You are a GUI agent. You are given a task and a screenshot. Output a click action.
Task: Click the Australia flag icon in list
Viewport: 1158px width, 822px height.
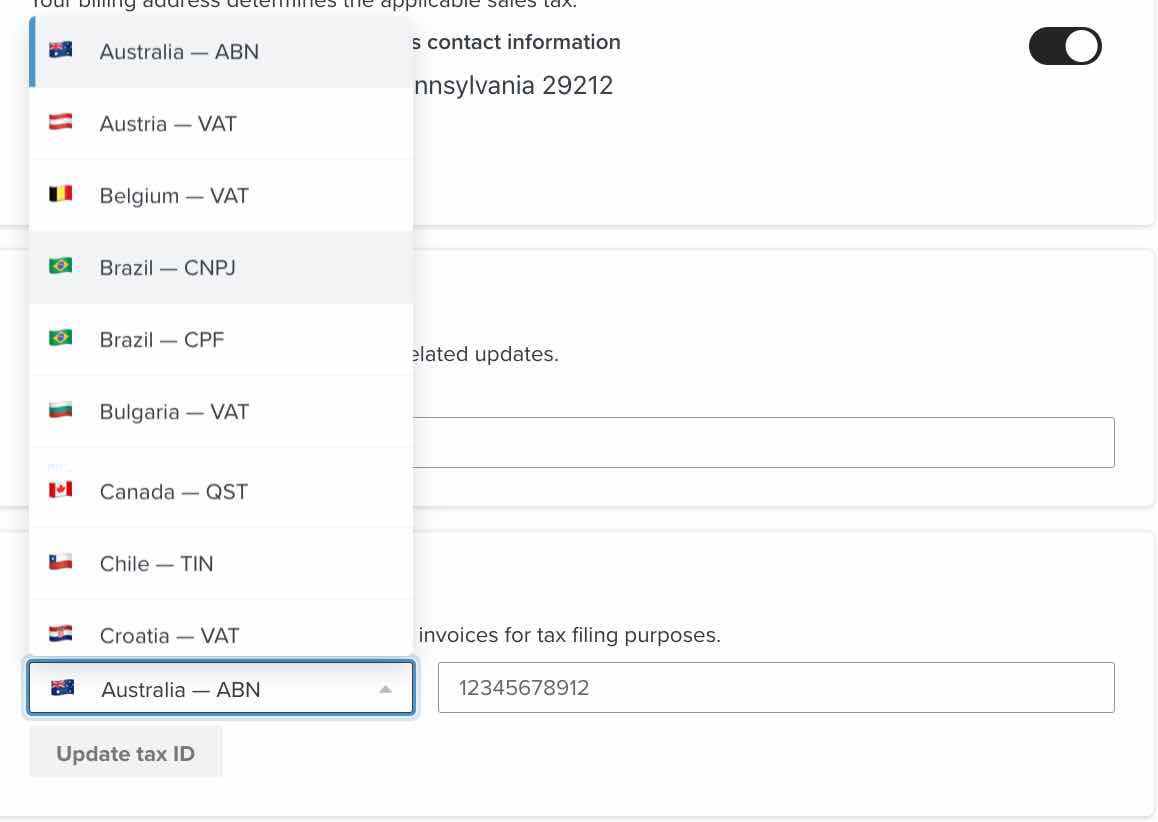click(61, 51)
